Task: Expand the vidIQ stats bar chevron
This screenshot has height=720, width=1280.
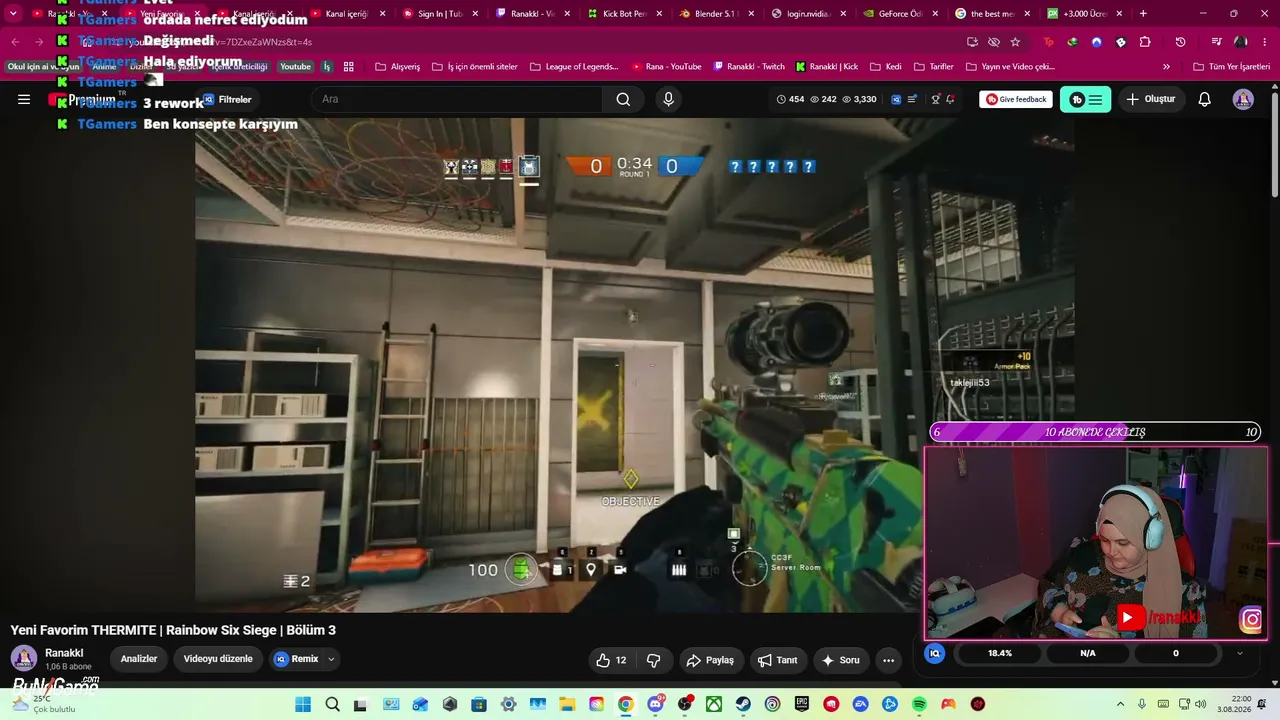Action: pyautogui.click(x=1240, y=653)
